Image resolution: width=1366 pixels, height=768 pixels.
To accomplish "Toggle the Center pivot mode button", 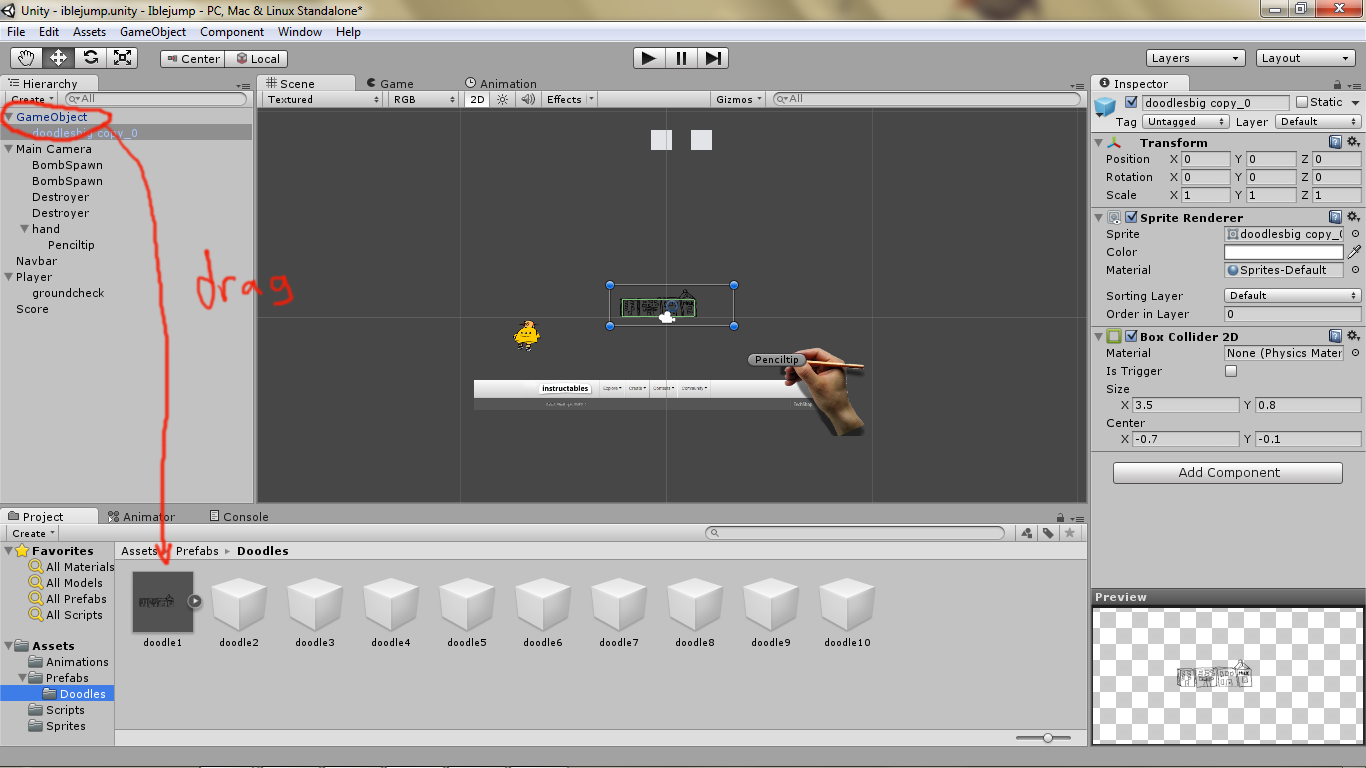I will (192, 58).
